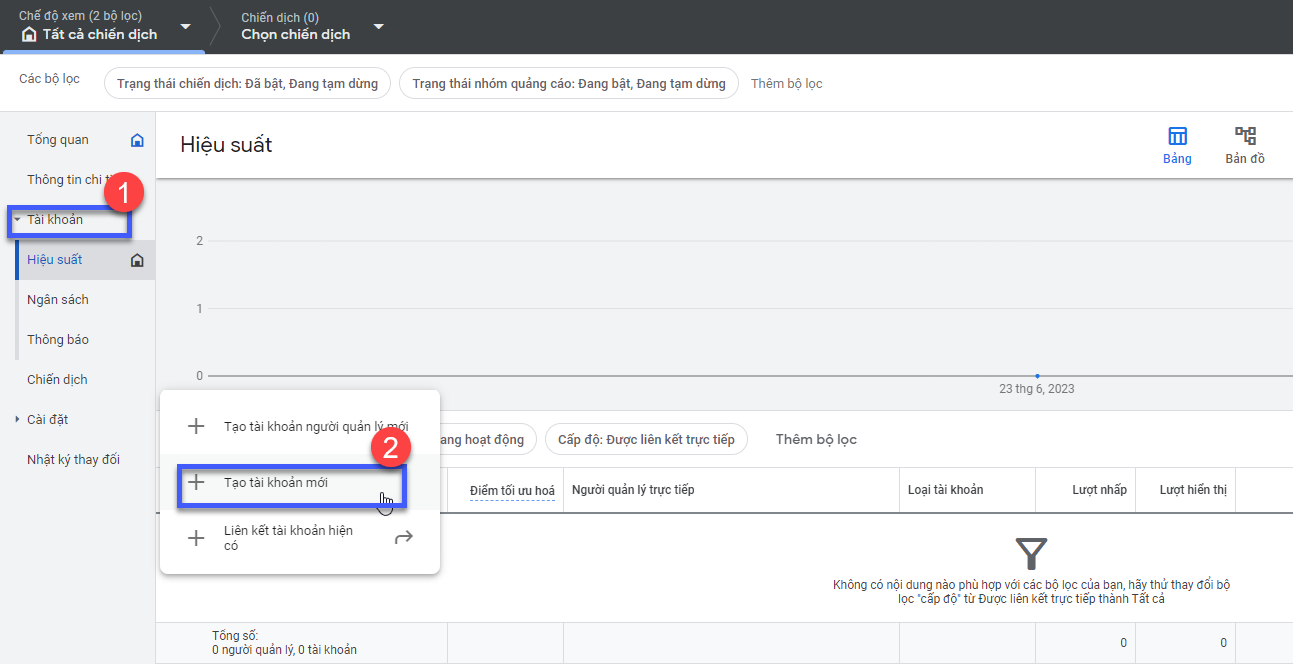Select Ngân sách in sidebar

[58, 300]
